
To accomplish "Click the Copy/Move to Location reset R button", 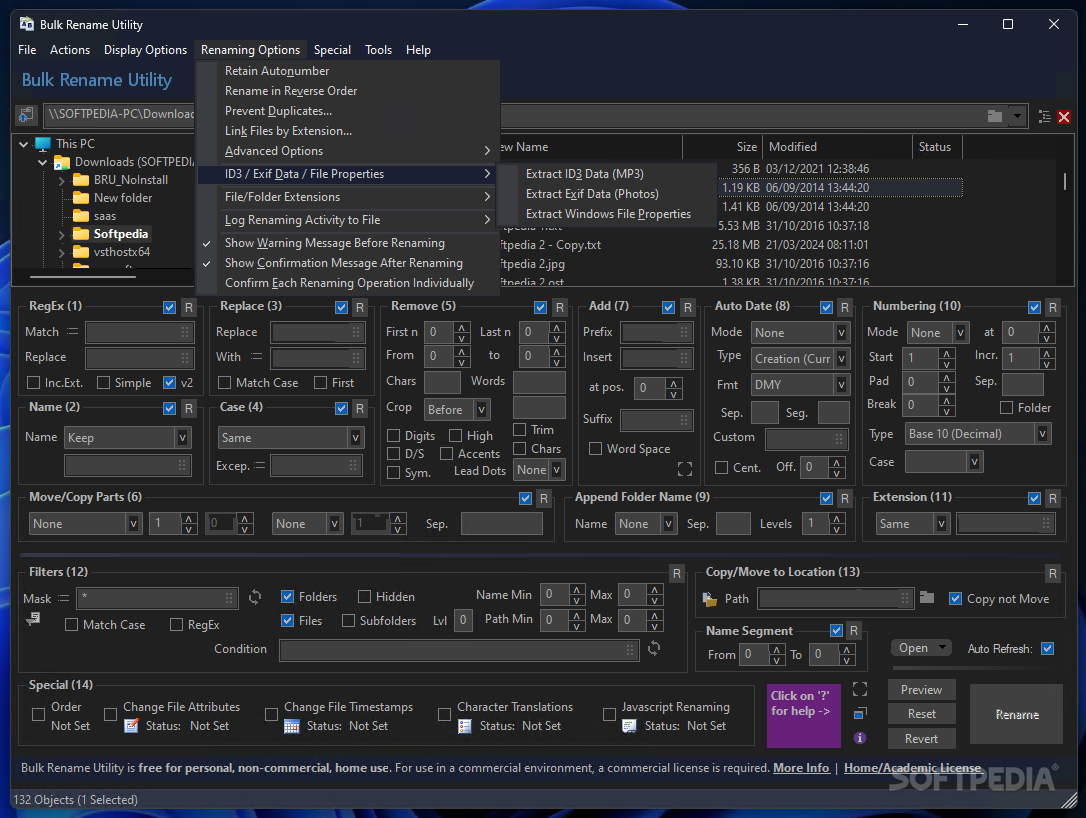I will (x=1052, y=574).
